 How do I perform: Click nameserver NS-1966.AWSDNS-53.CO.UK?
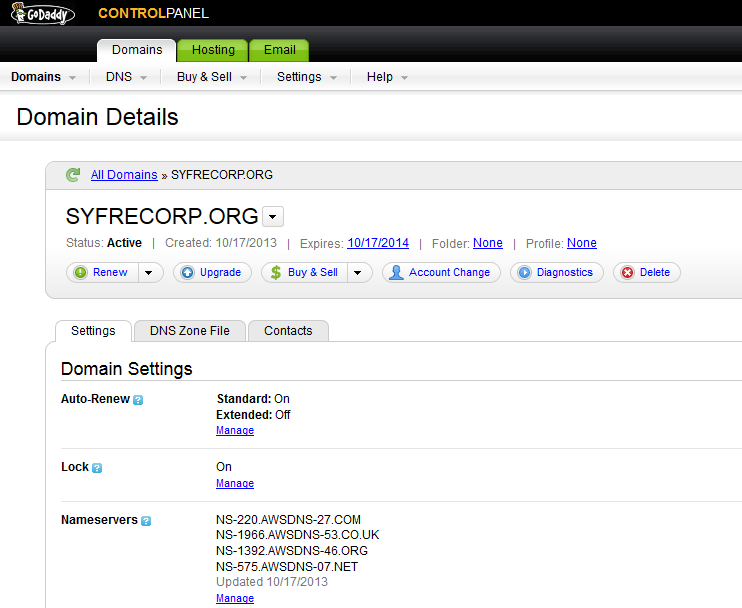[298, 535]
